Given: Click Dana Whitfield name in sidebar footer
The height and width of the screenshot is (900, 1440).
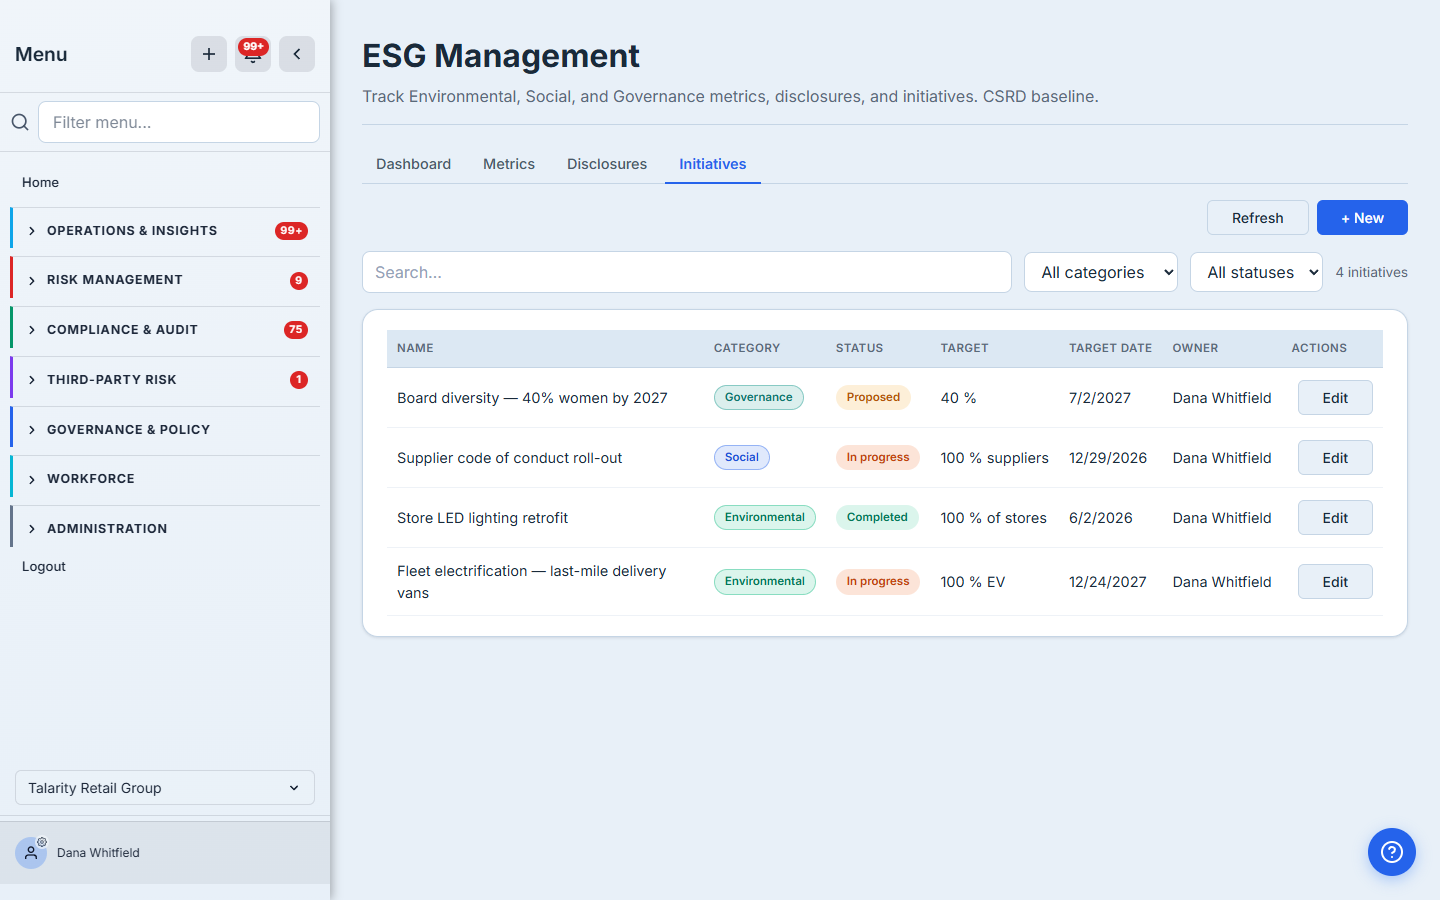Looking at the screenshot, I should pos(98,853).
